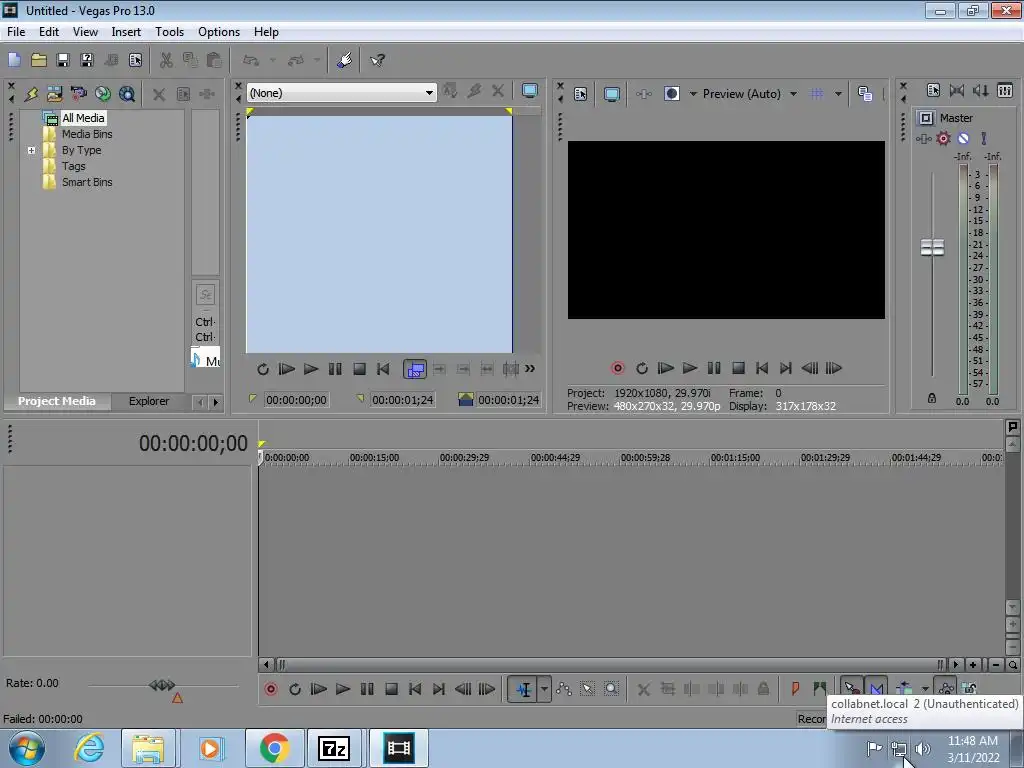The width and height of the screenshot is (1024, 768).
Task: Open the Normal Edit Tool dropdown arrow
Action: 544,688
